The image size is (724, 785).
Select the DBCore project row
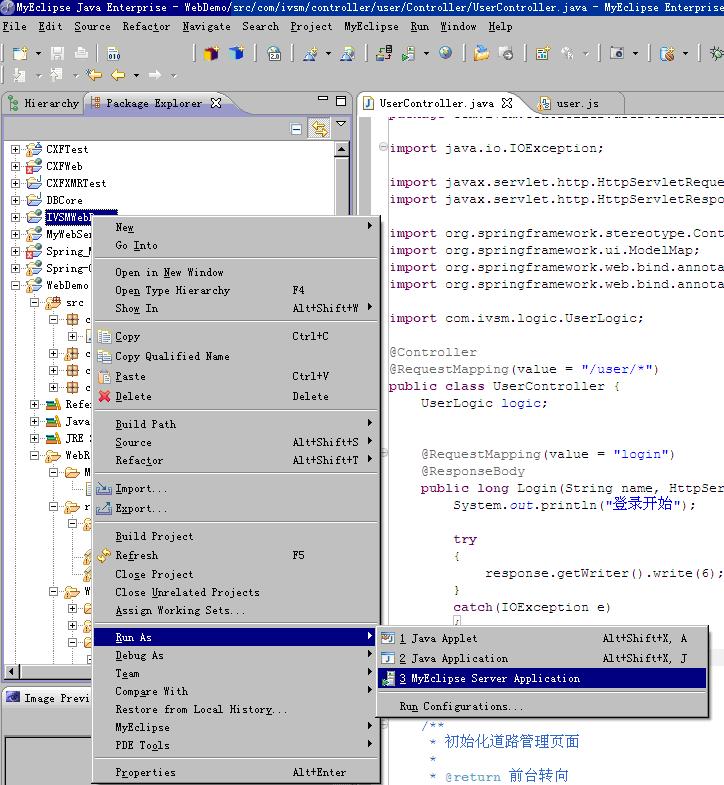(x=64, y=200)
